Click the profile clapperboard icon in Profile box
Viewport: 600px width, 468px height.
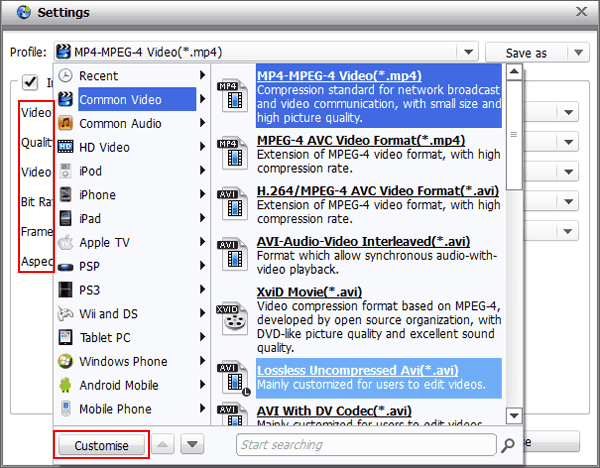pos(64,52)
